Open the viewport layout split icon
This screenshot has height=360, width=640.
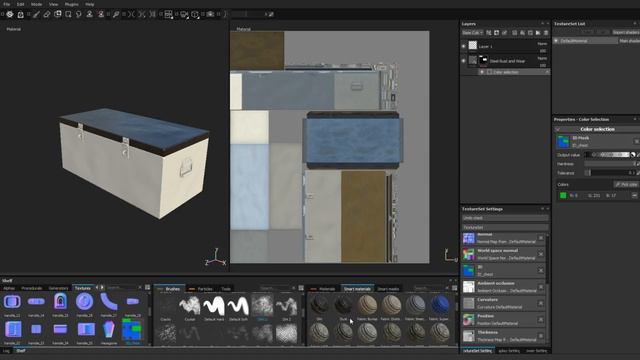[x=168, y=14]
